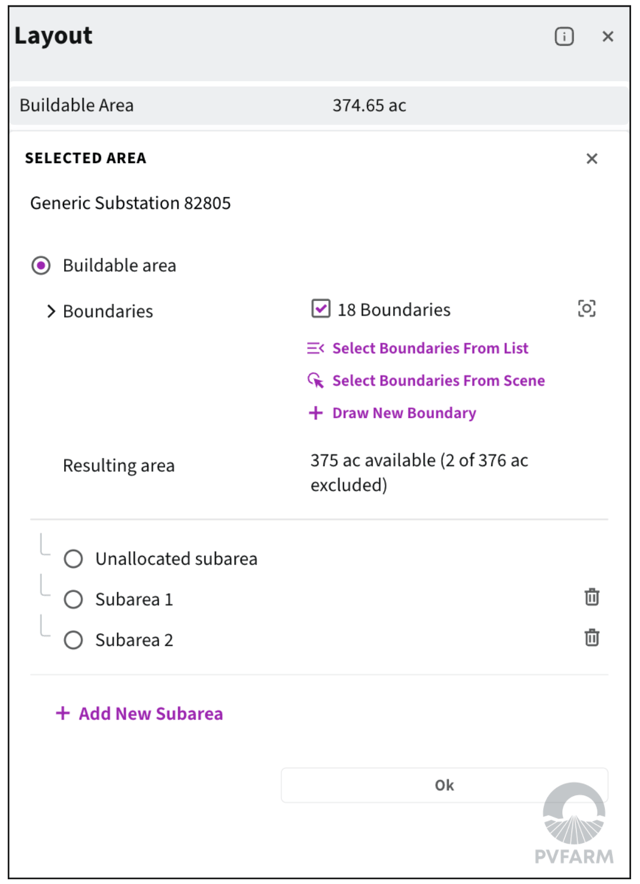The width and height of the screenshot is (640, 884).
Task: Click the plus icon for Add New Subarea
Action: (63, 713)
